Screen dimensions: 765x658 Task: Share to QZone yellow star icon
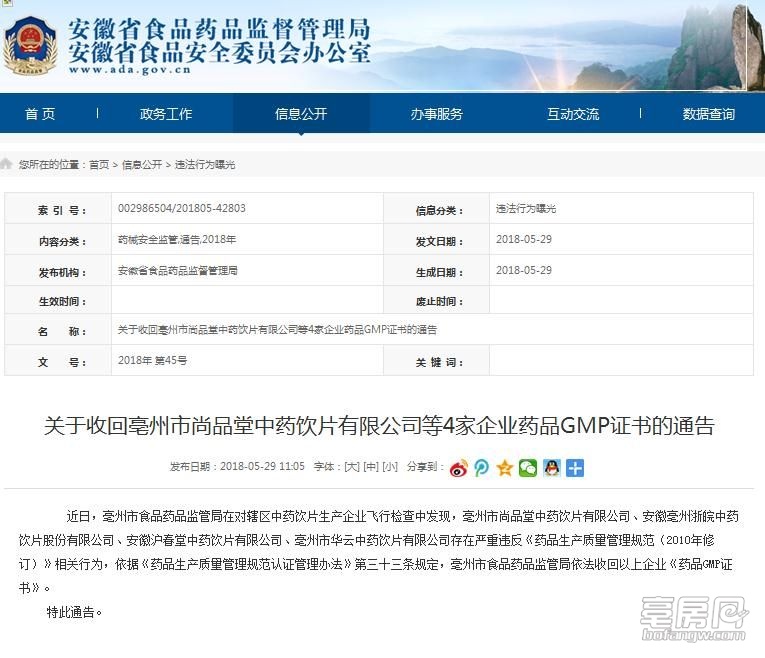tap(504, 468)
